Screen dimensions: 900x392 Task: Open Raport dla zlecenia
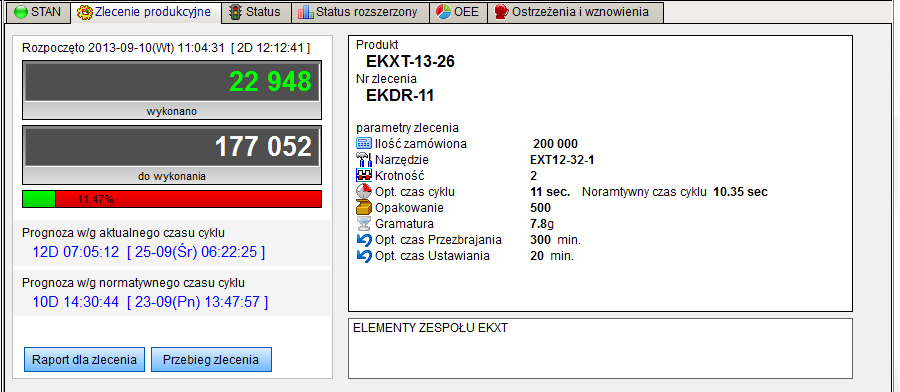[x=84, y=360]
